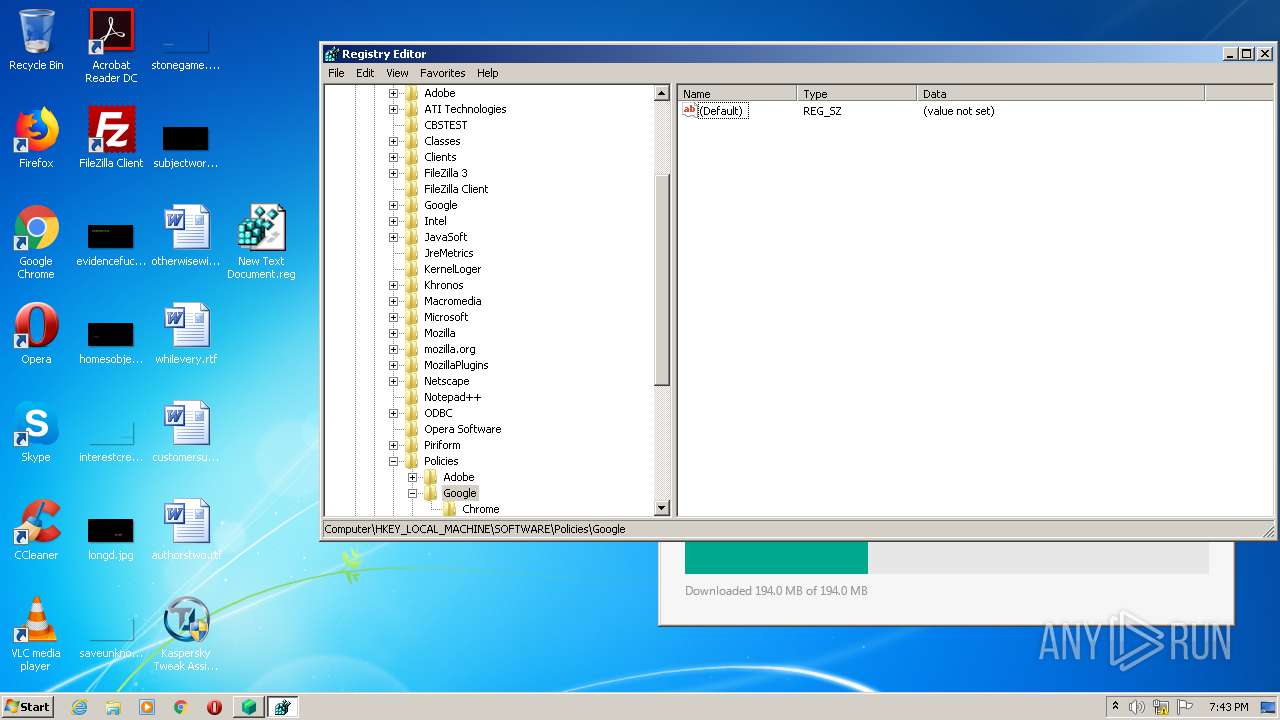Open the Favorites menu
The height and width of the screenshot is (720, 1280).
pyautogui.click(x=442, y=73)
